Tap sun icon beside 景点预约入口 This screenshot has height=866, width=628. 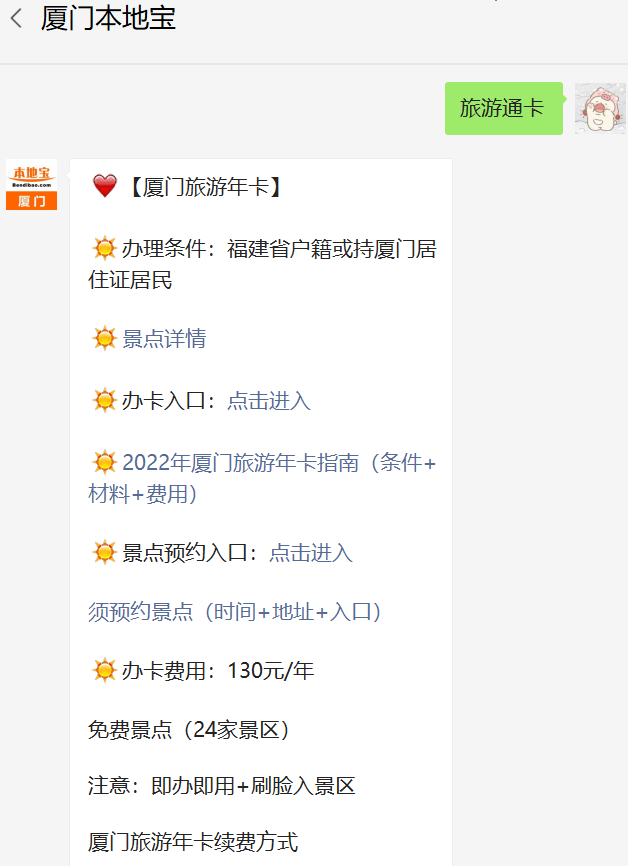[104, 552]
